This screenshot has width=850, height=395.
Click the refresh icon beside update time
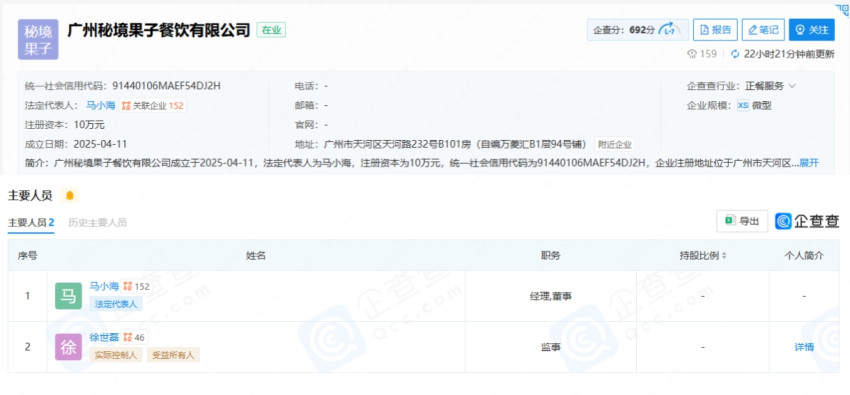[735, 54]
